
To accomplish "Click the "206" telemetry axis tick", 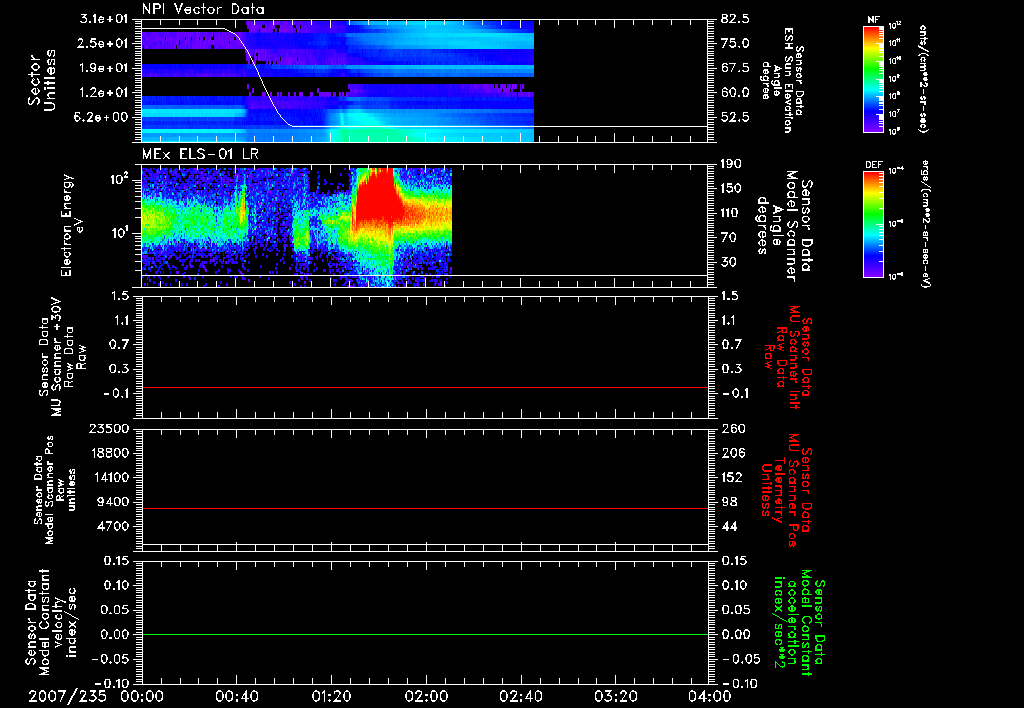I will [x=733, y=453].
